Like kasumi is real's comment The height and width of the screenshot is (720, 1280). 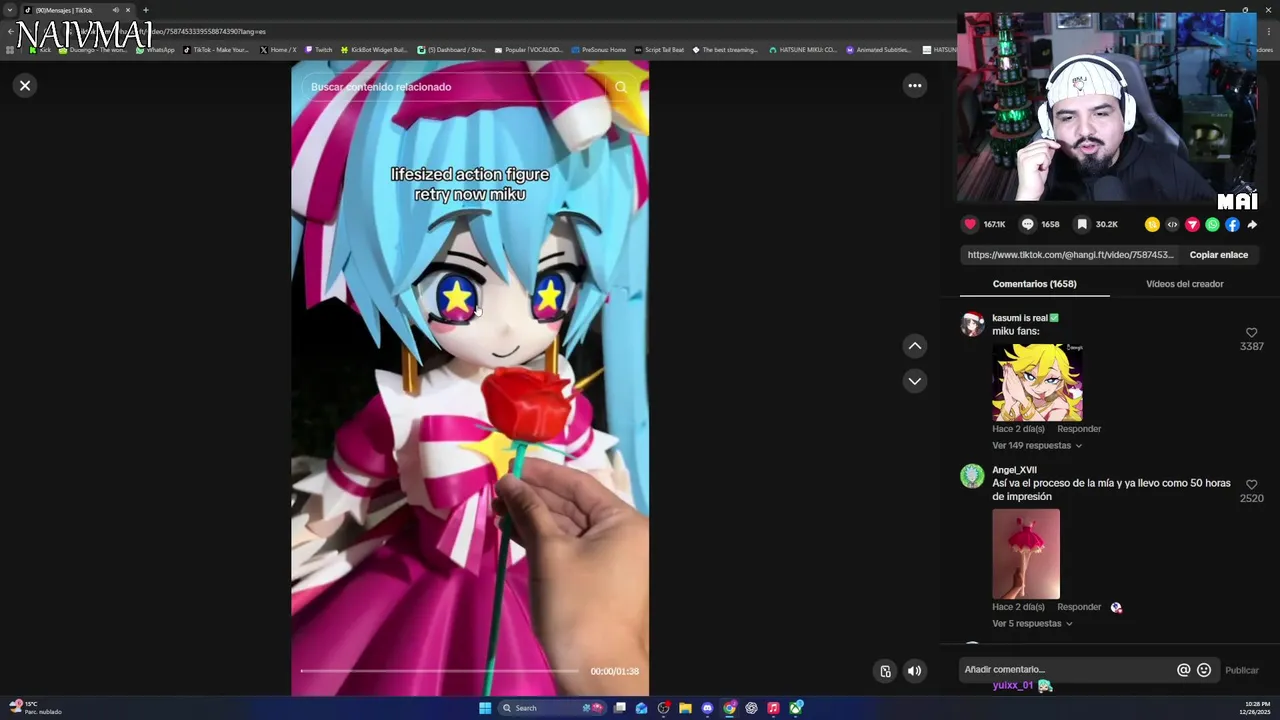[x=1251, y=333]
